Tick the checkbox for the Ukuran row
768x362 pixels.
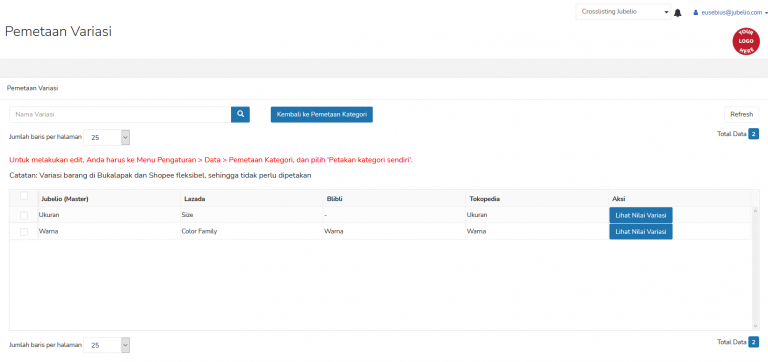point(24,216)
